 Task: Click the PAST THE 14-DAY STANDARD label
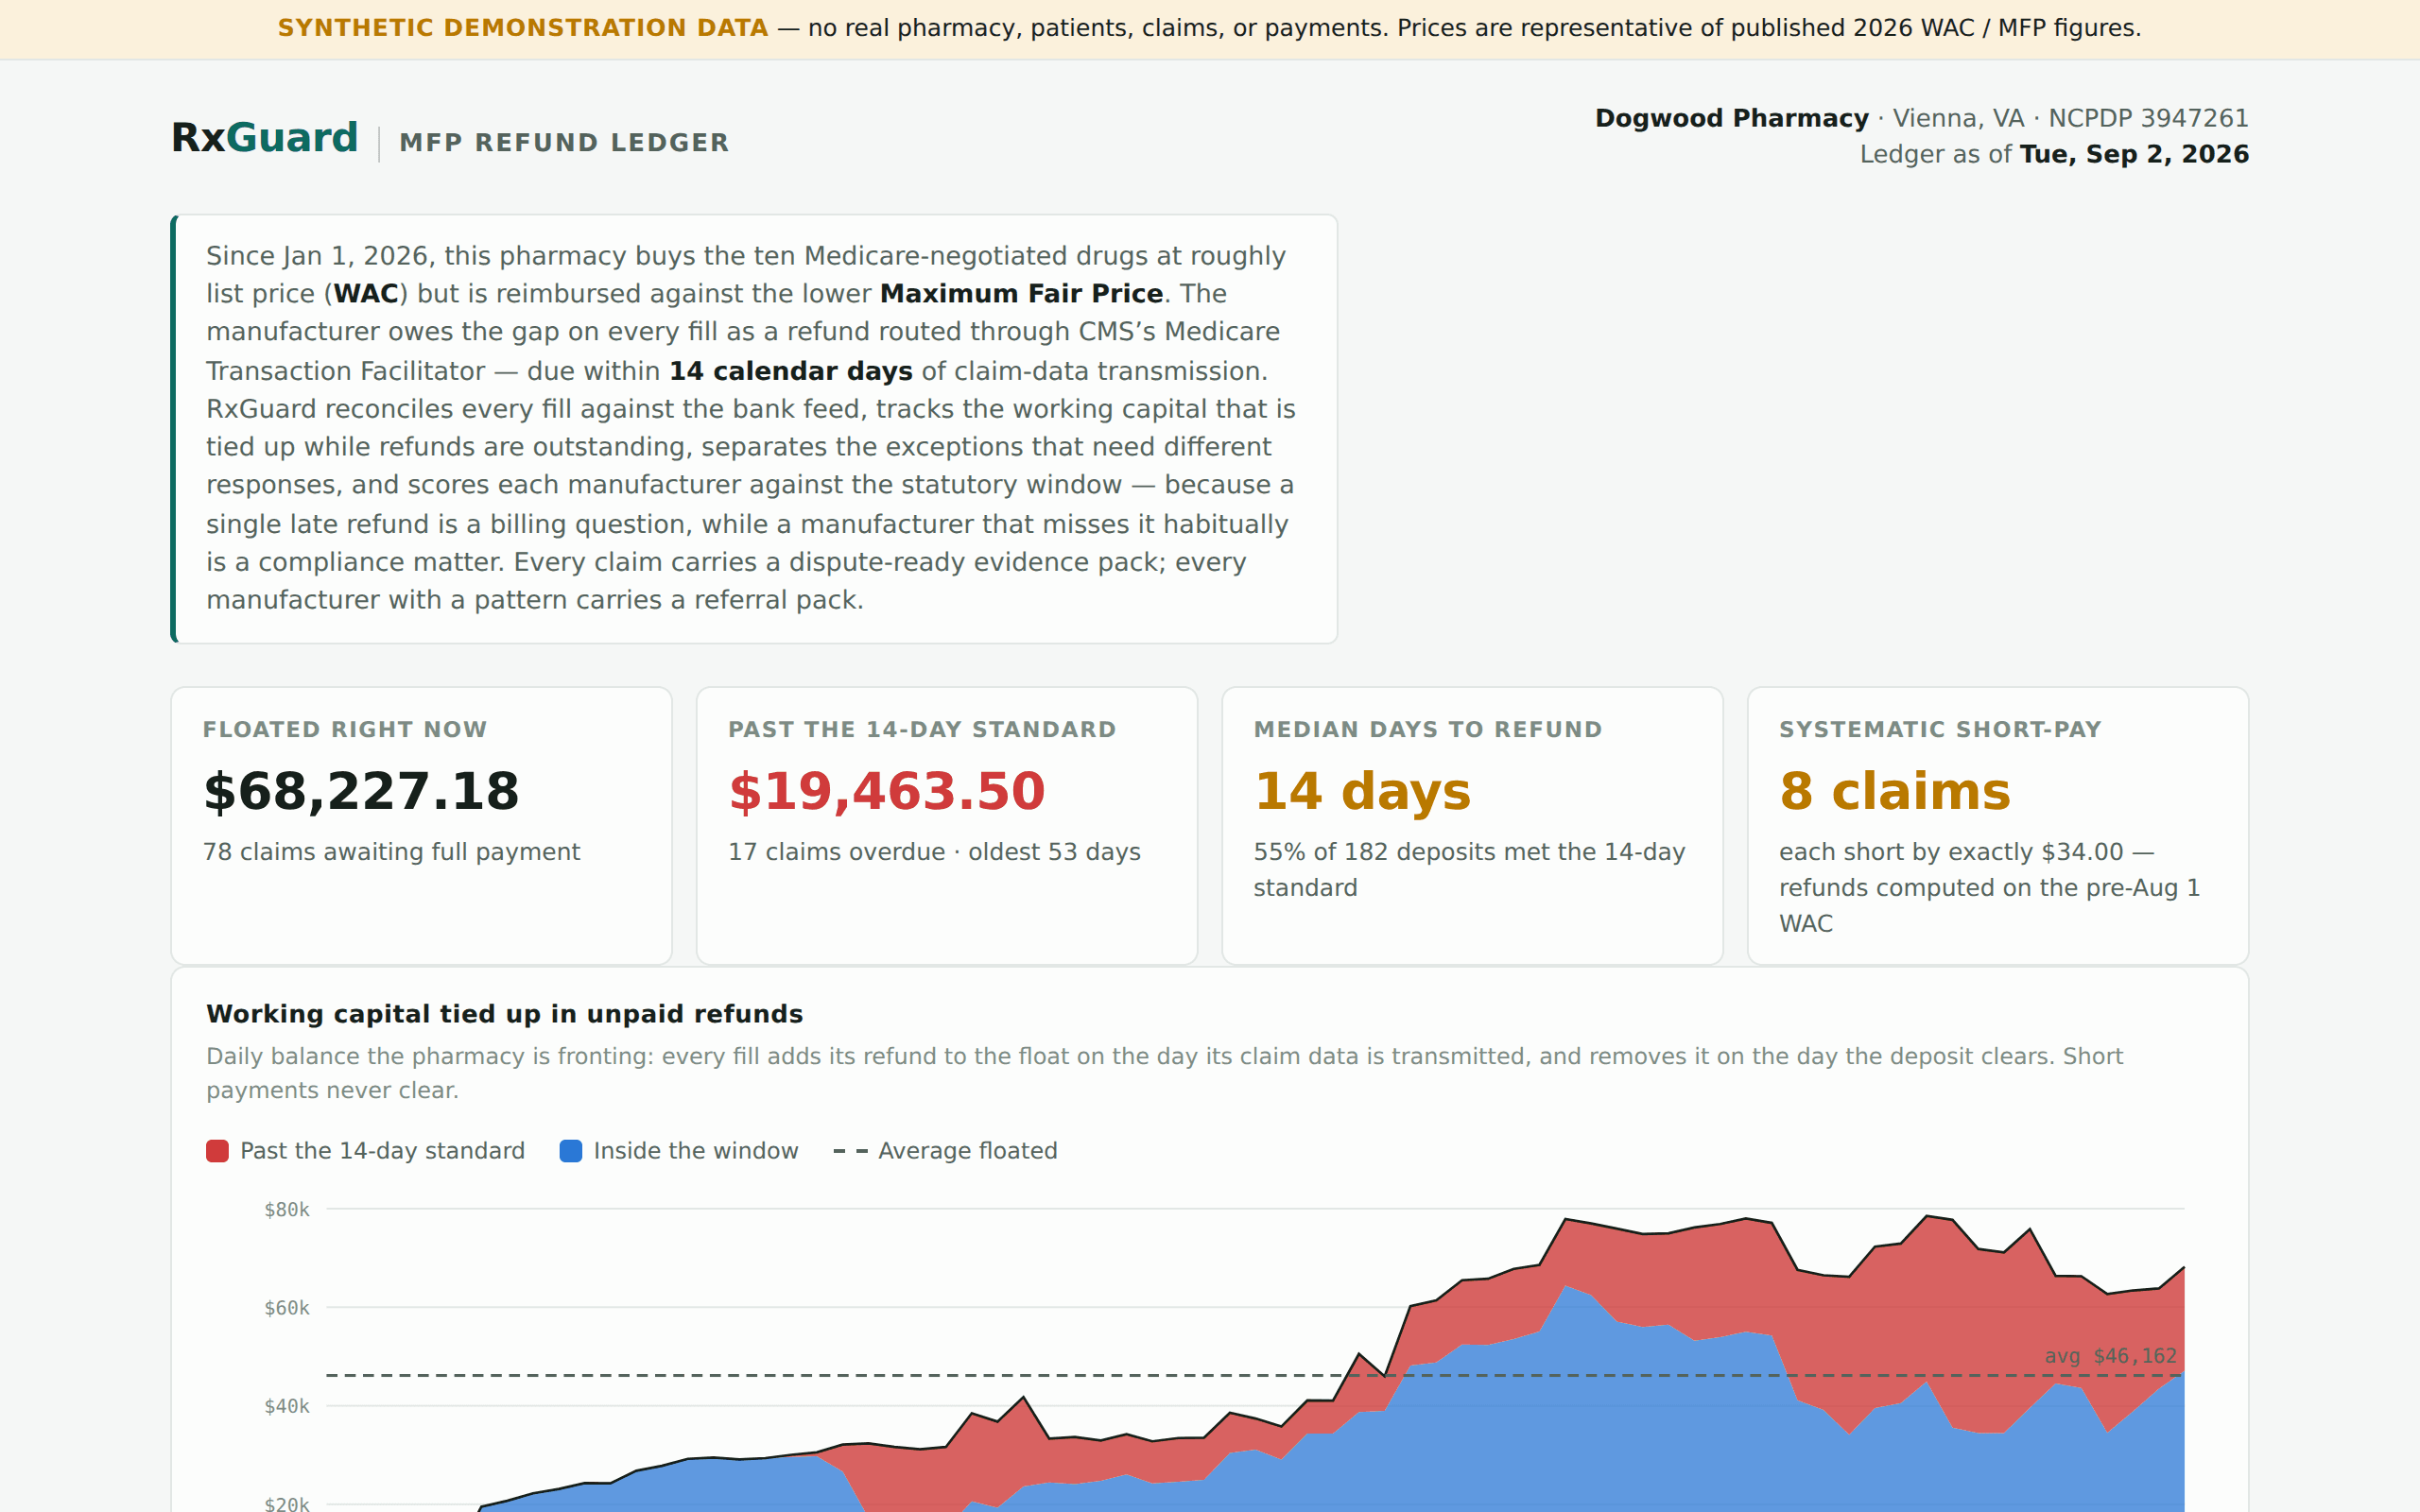tap(922, 730)
